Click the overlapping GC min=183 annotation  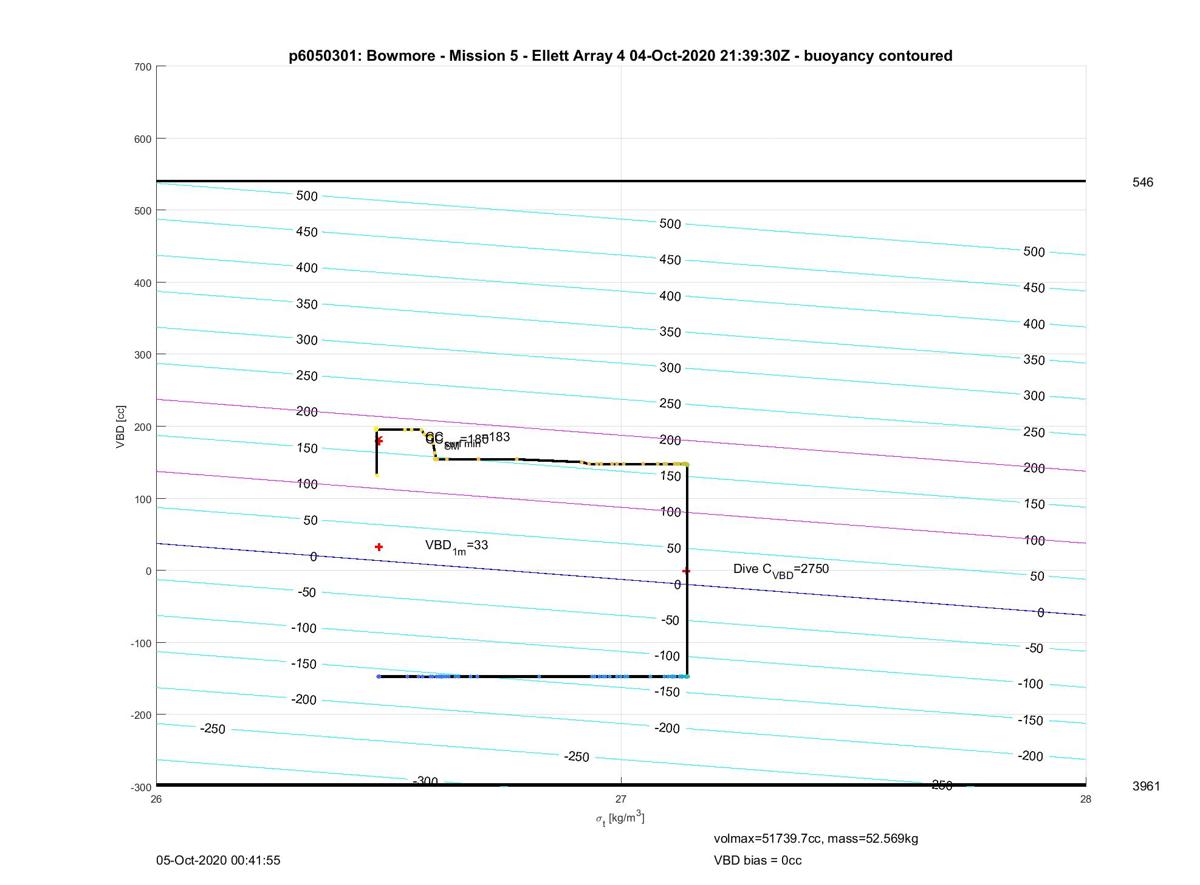pyautogui.click(x=467, y=439)
